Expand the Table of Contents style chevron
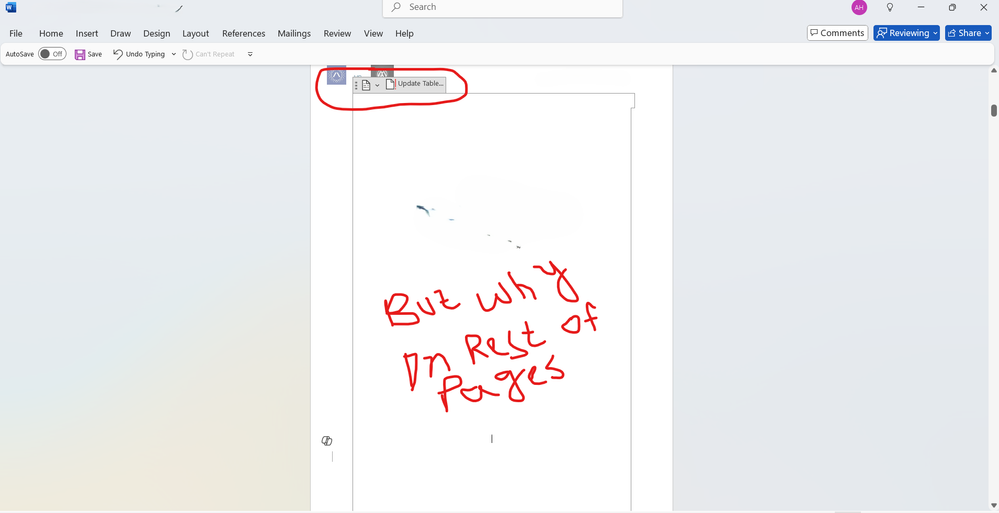999x513 pixels. click(x=377, y=85)
